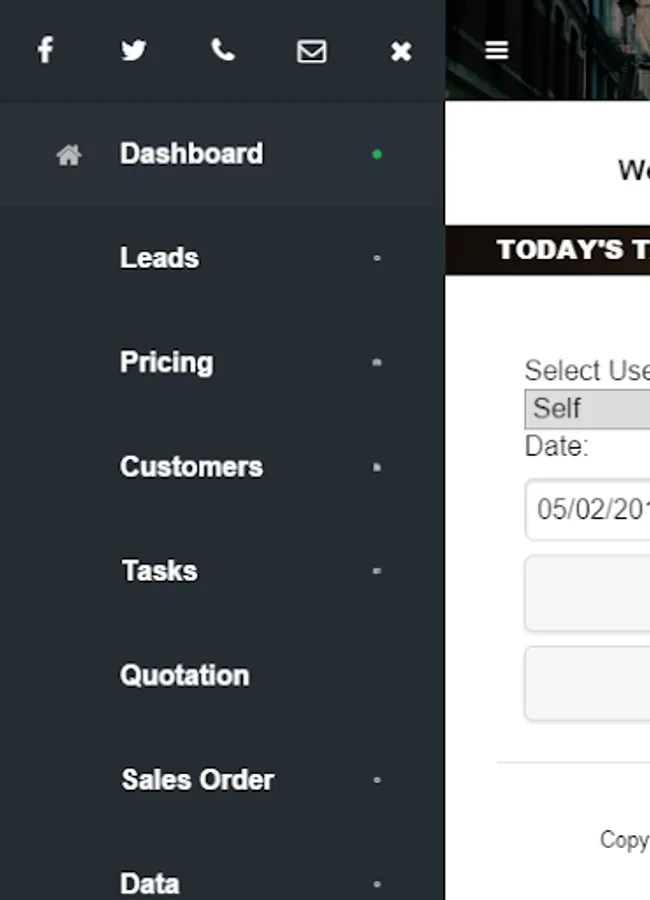The image size is (650, 900).
Task: Click the green dot beside Dashboard
Action: (377, 155)
